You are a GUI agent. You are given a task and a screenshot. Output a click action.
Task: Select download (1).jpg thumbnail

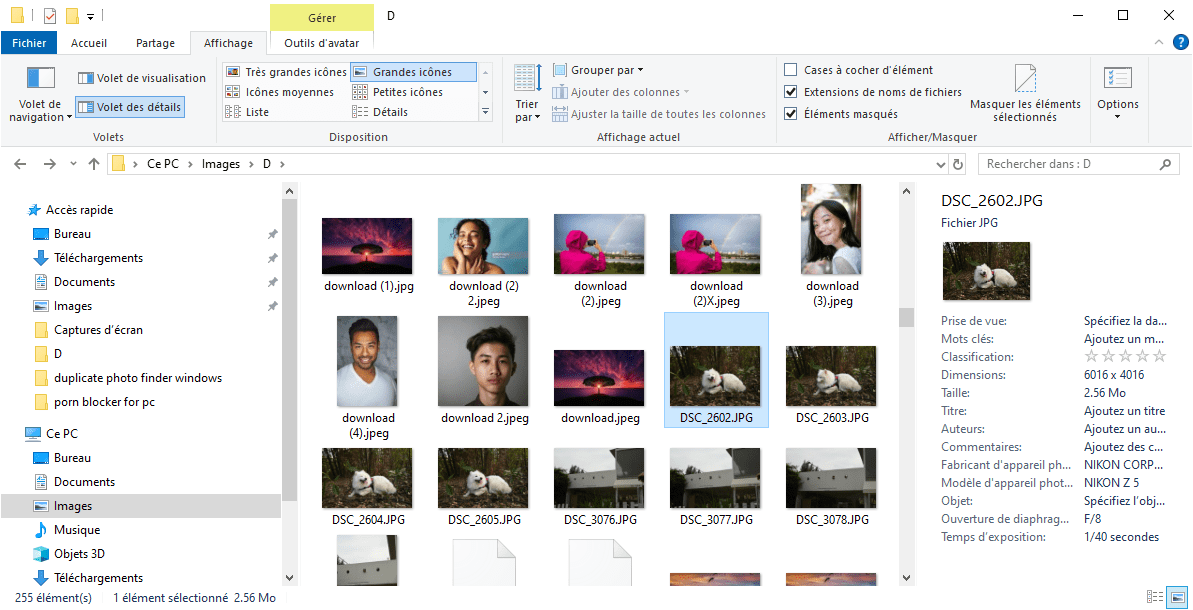[x=368, y=246]
